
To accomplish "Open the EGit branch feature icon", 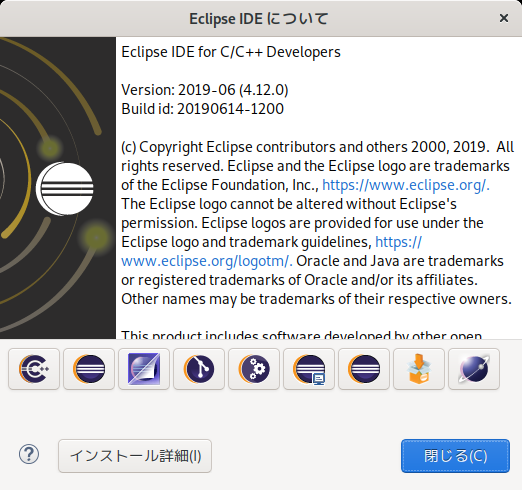I will pyautogui.click(x=199, y=369).
